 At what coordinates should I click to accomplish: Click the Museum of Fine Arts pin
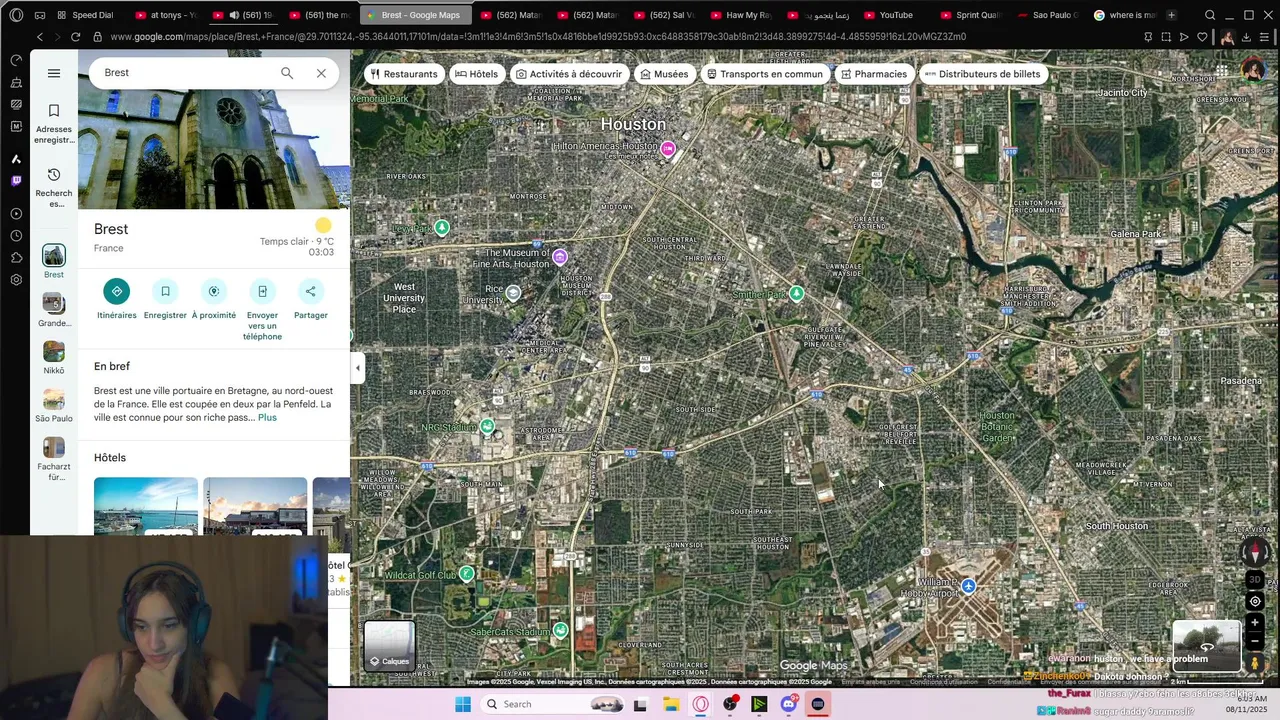560,257
